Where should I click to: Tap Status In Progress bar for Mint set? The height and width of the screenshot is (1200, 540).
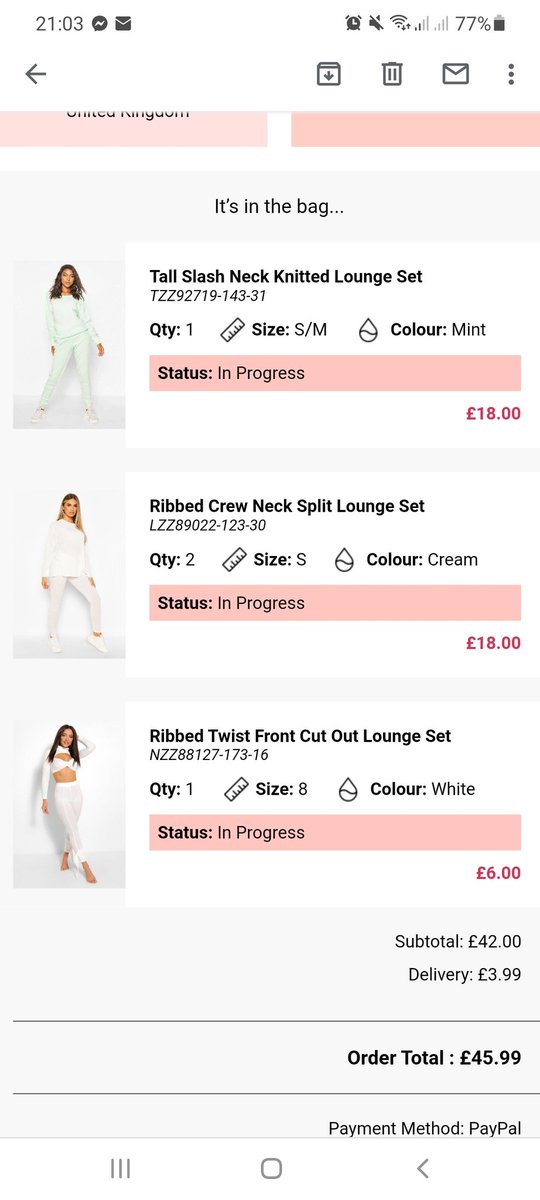click(x=335, y=373)
